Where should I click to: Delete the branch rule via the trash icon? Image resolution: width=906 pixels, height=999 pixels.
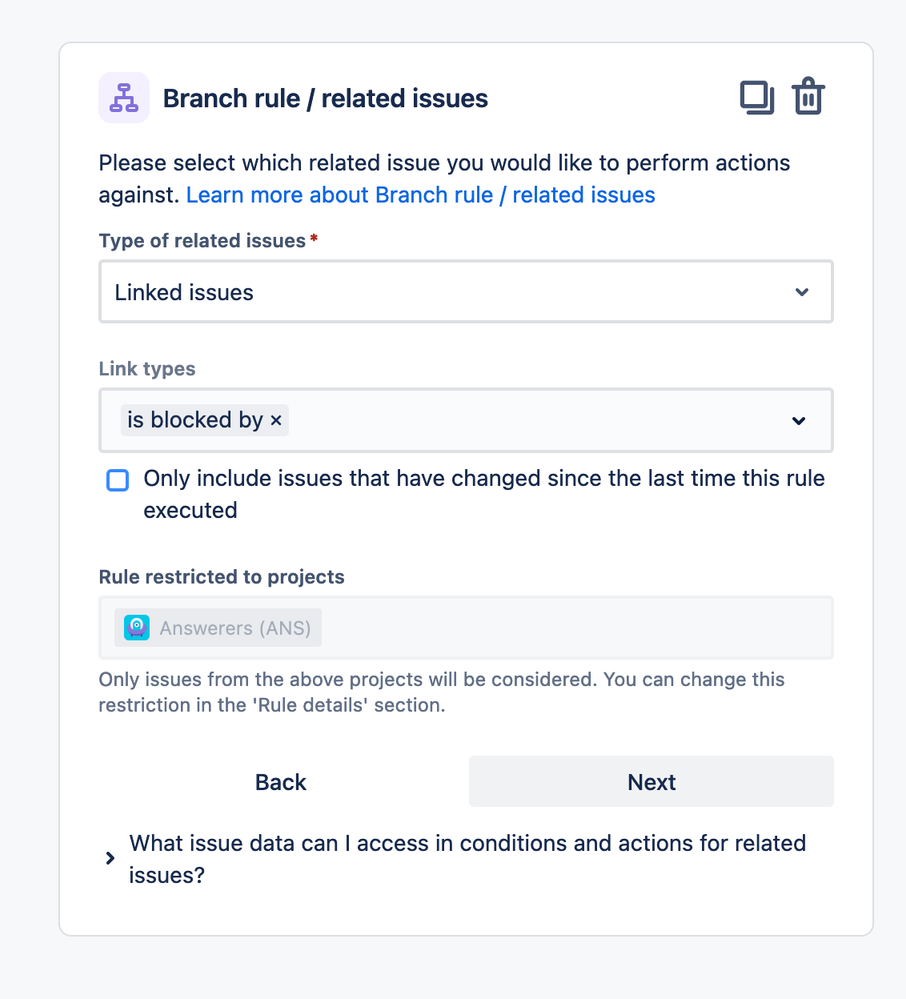click(808, 97)
